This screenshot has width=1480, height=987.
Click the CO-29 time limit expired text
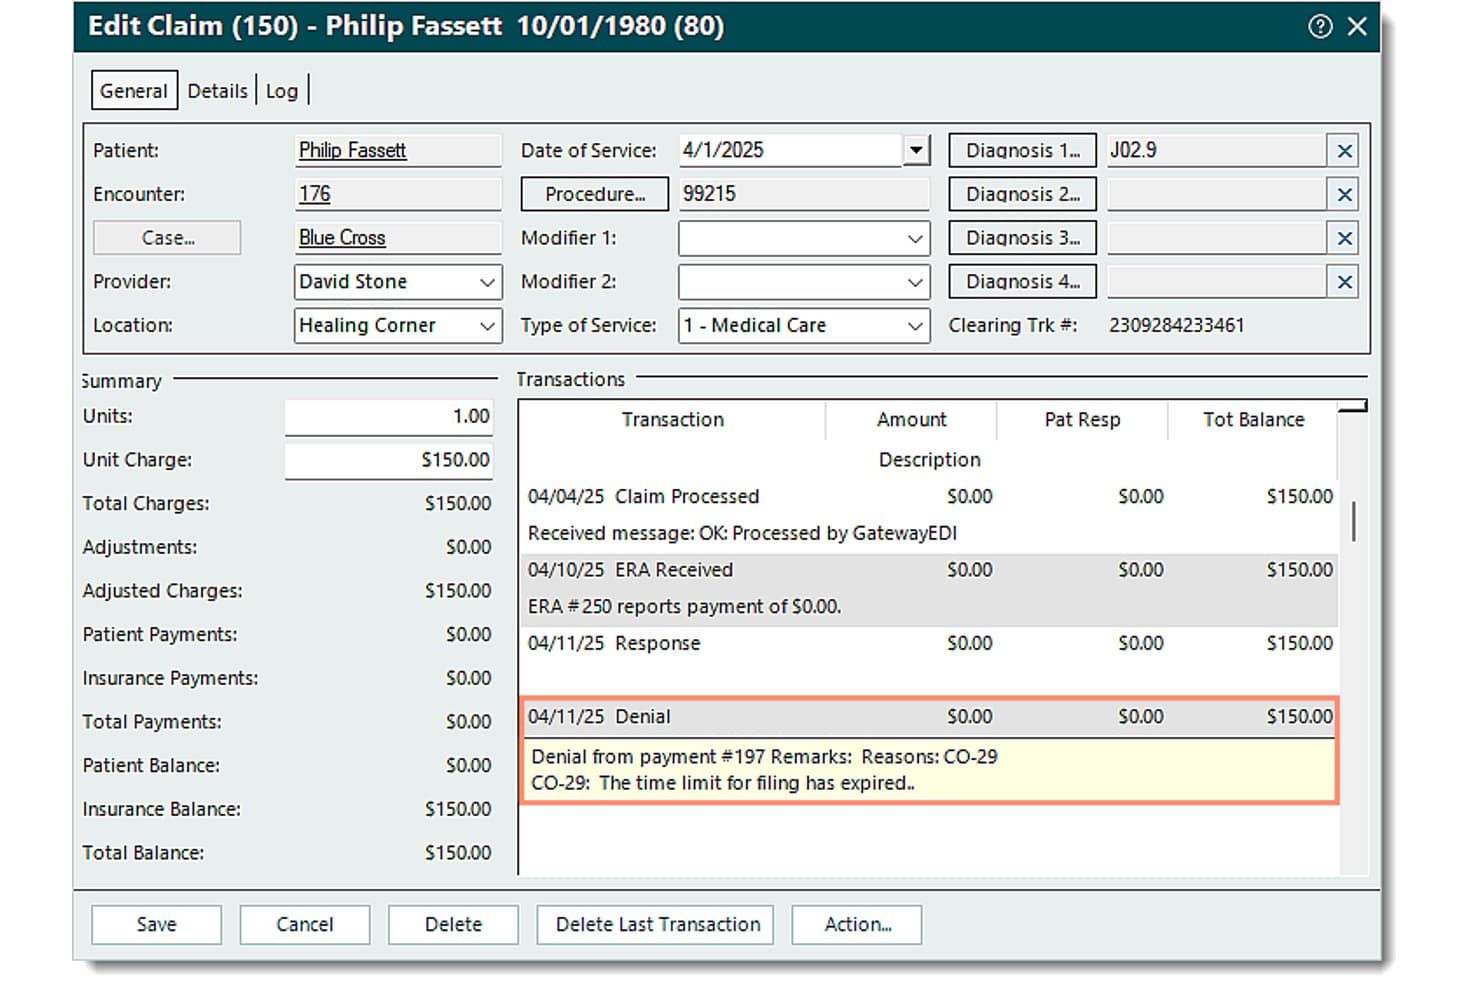723,784
